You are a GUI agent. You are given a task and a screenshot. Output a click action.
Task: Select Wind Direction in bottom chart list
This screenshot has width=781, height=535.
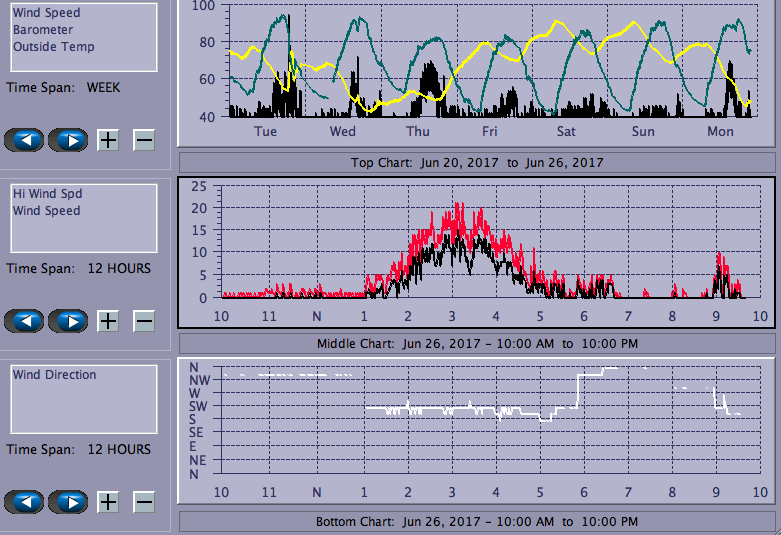[55, 375]
